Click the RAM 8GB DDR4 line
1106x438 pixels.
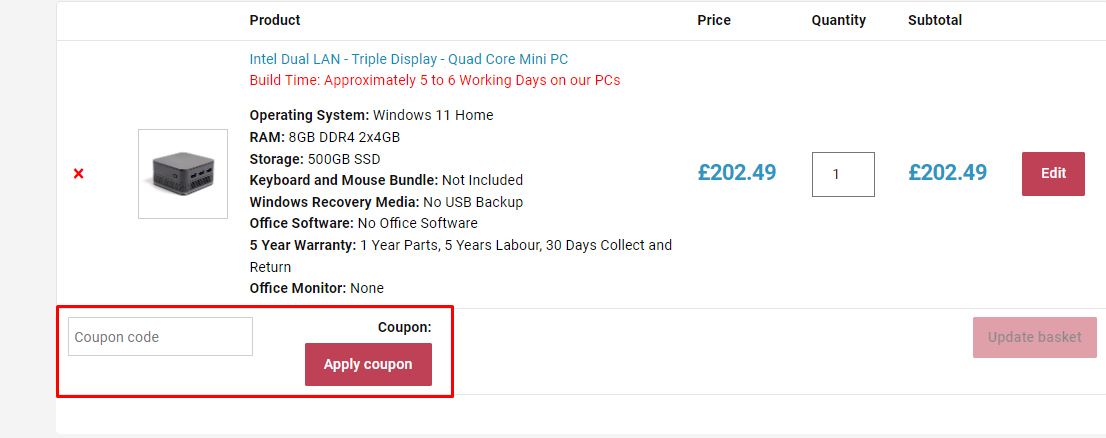pos(324,137)
